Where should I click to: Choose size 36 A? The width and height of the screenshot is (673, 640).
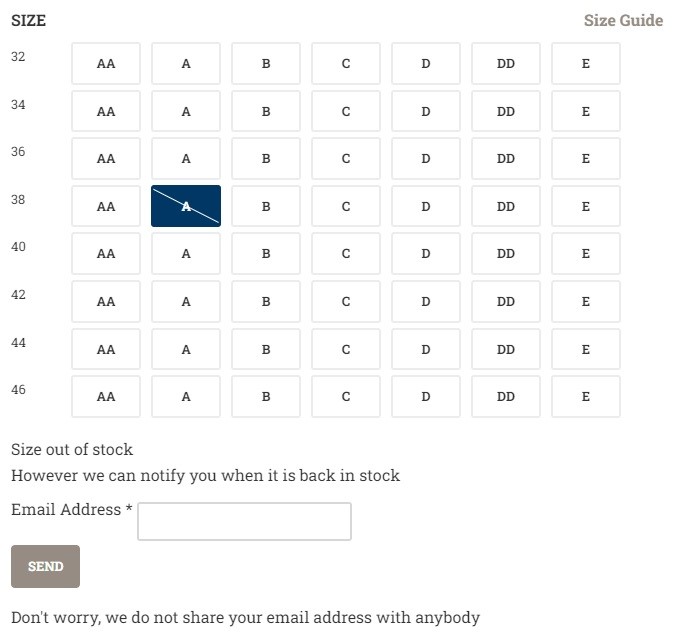coord(186,159)
